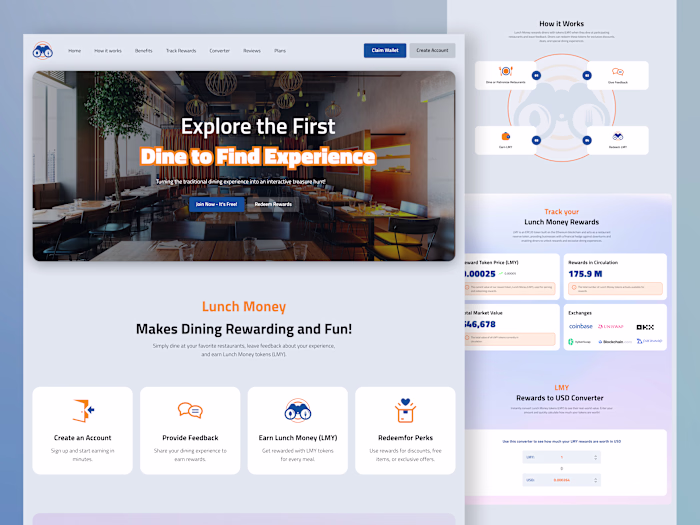Viewport: 700px width, 525px height.
Task: Click blue step badge beside Redeem LMY card
Action: click(587, 140)
